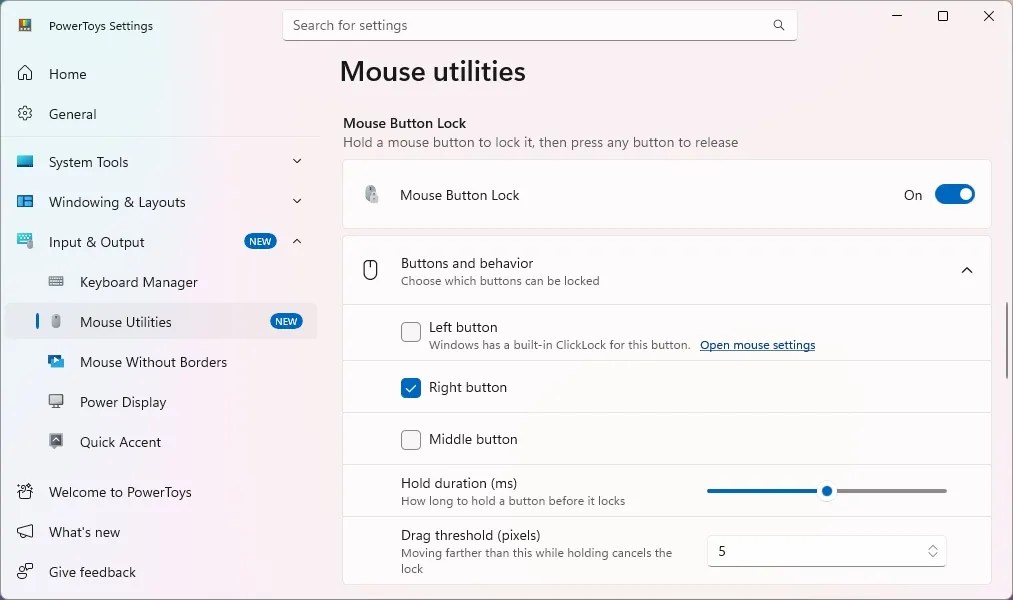Click the Mouse Utilities sidebar mouse icon
Image resolution: width=1013 pixels, height=600 pixels.
click(x=56, y=321)
